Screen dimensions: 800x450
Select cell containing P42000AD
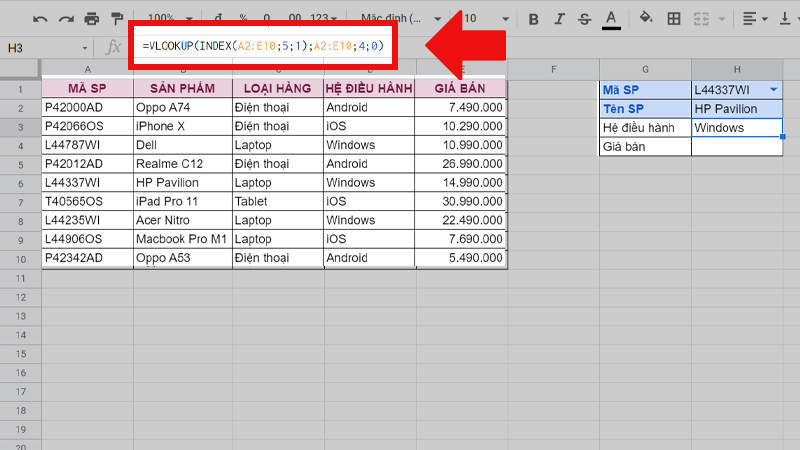point(88,108)
